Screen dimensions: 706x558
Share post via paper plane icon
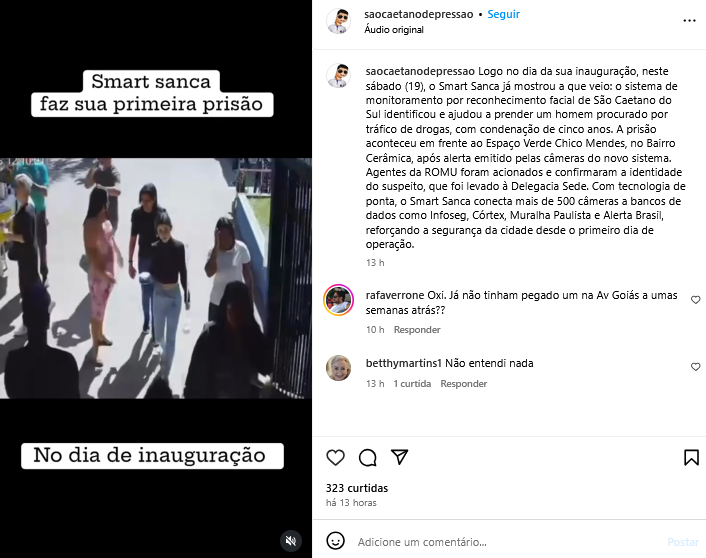[399, 457]
